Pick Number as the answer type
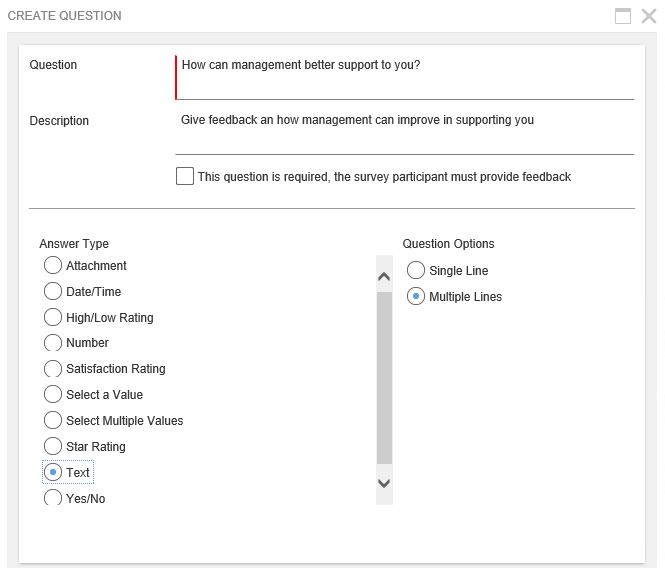 pos(53,343)
